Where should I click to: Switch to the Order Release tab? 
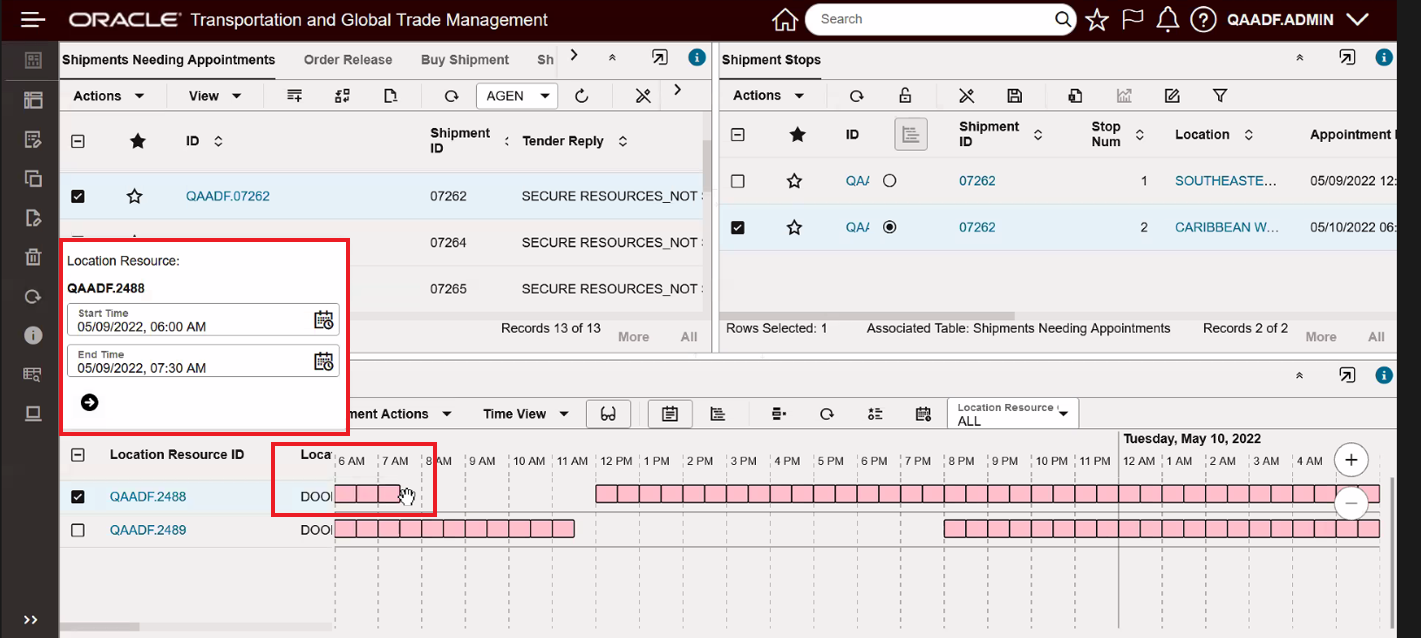[348, 60]
